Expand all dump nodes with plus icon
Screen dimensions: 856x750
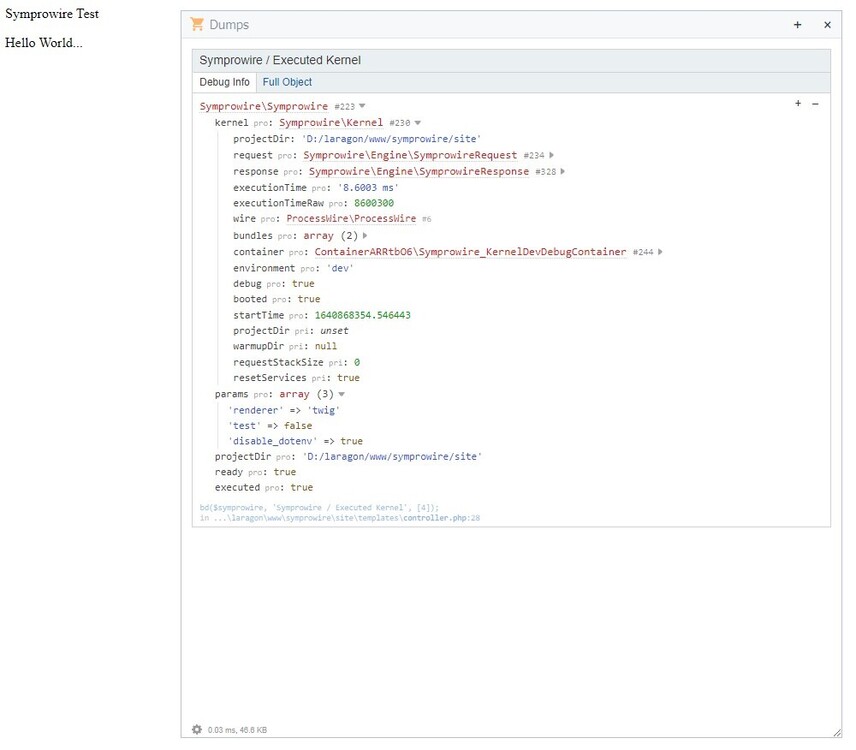coord(798,104)
